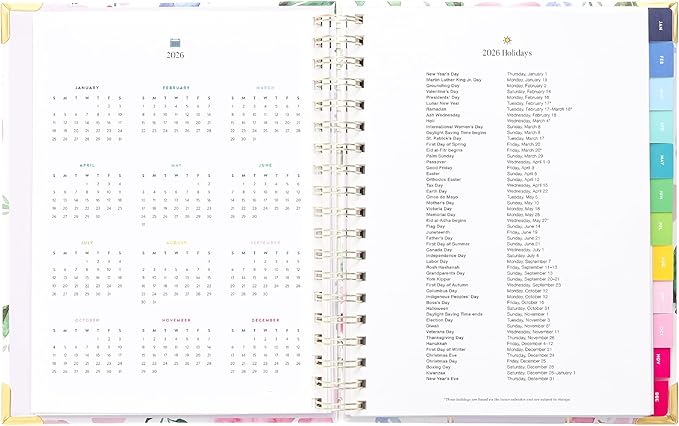Click the Independence Day entry

tap(446, 256)
